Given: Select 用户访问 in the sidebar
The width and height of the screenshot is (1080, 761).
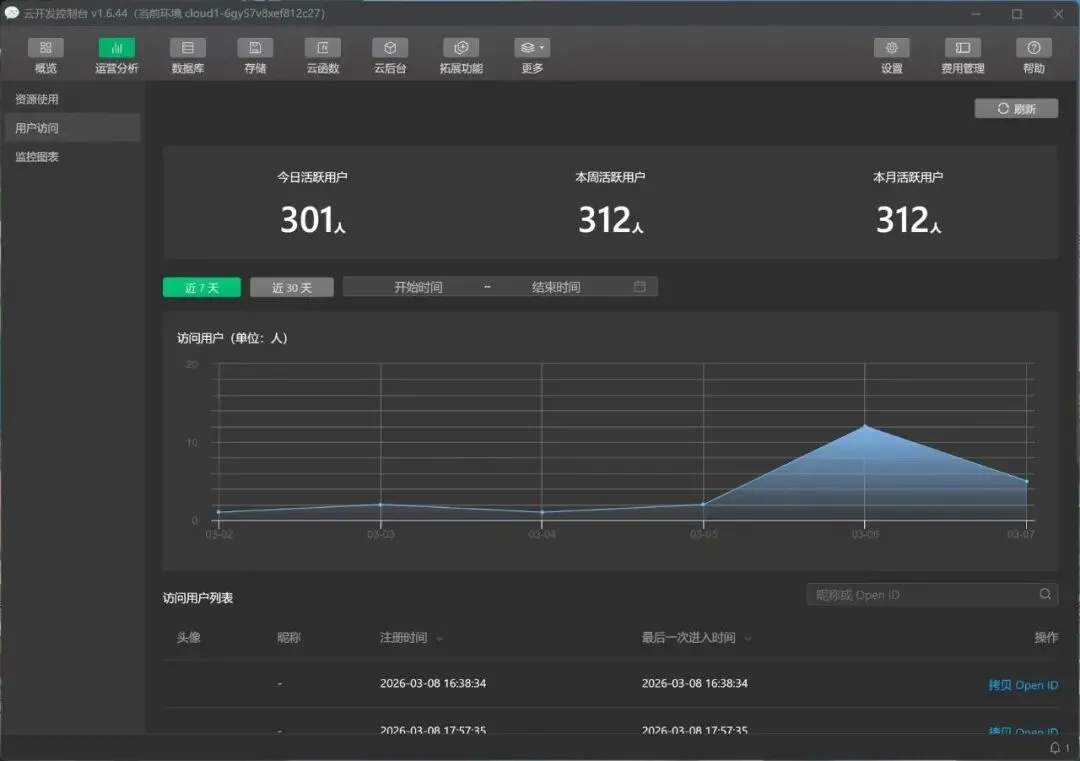Looking at the screenshot, I should (72, 128).
